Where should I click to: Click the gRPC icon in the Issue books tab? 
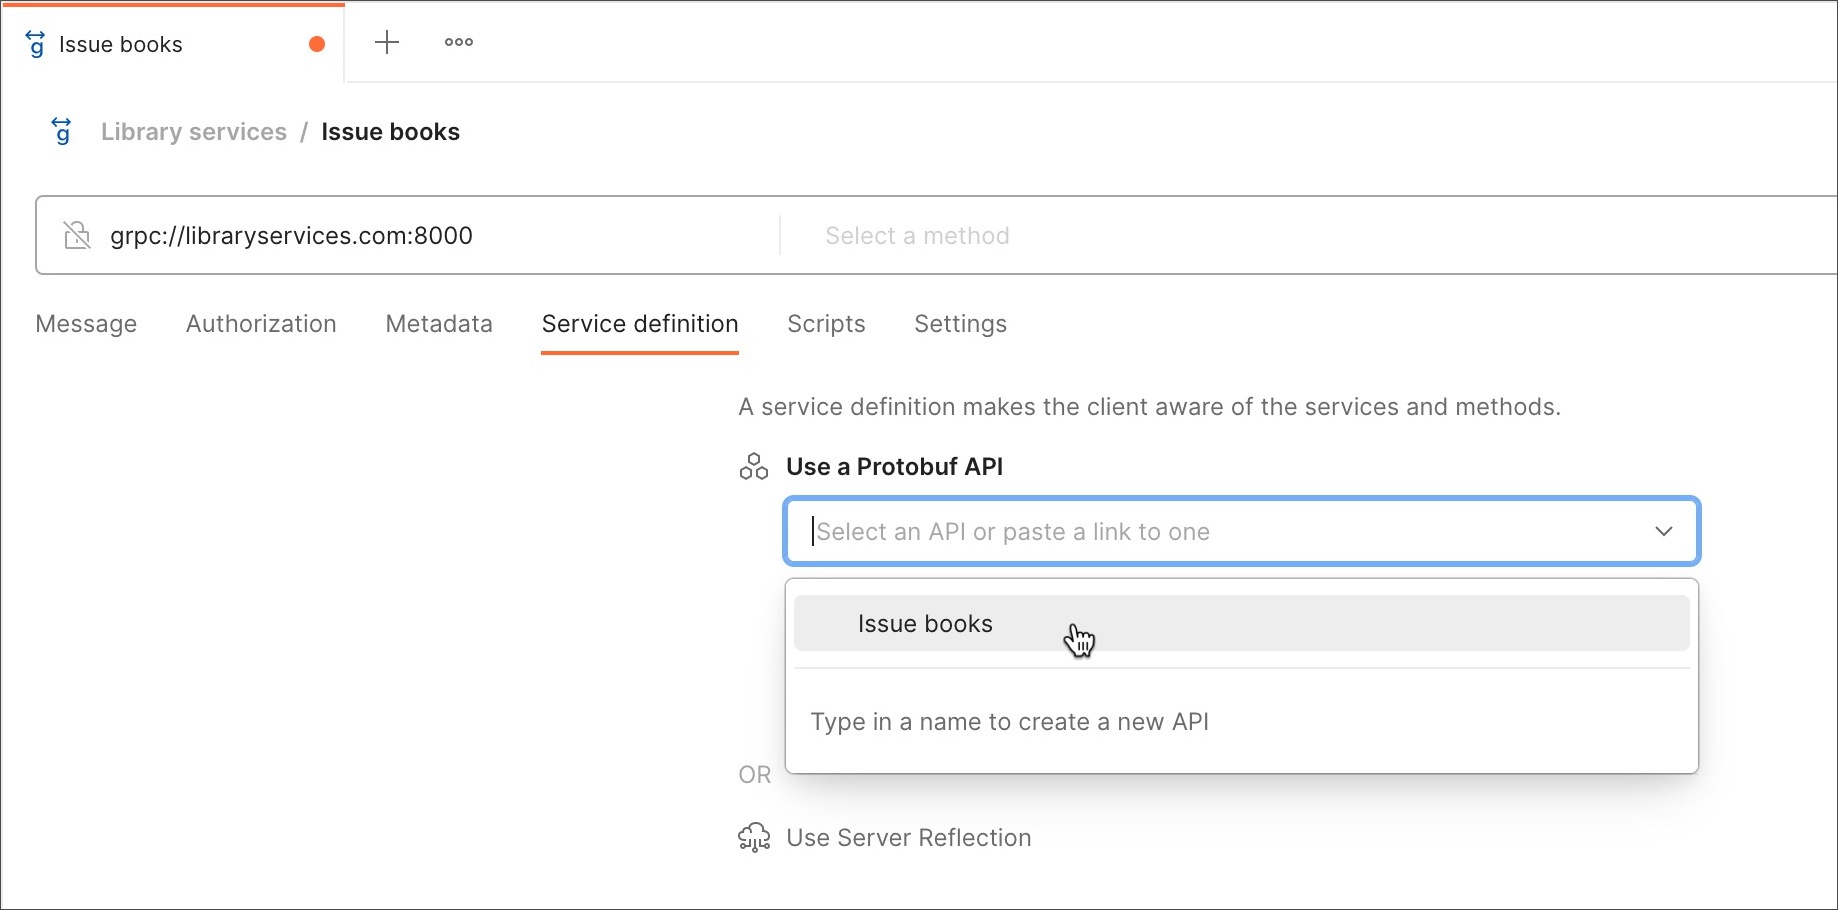tap(36, 44)
